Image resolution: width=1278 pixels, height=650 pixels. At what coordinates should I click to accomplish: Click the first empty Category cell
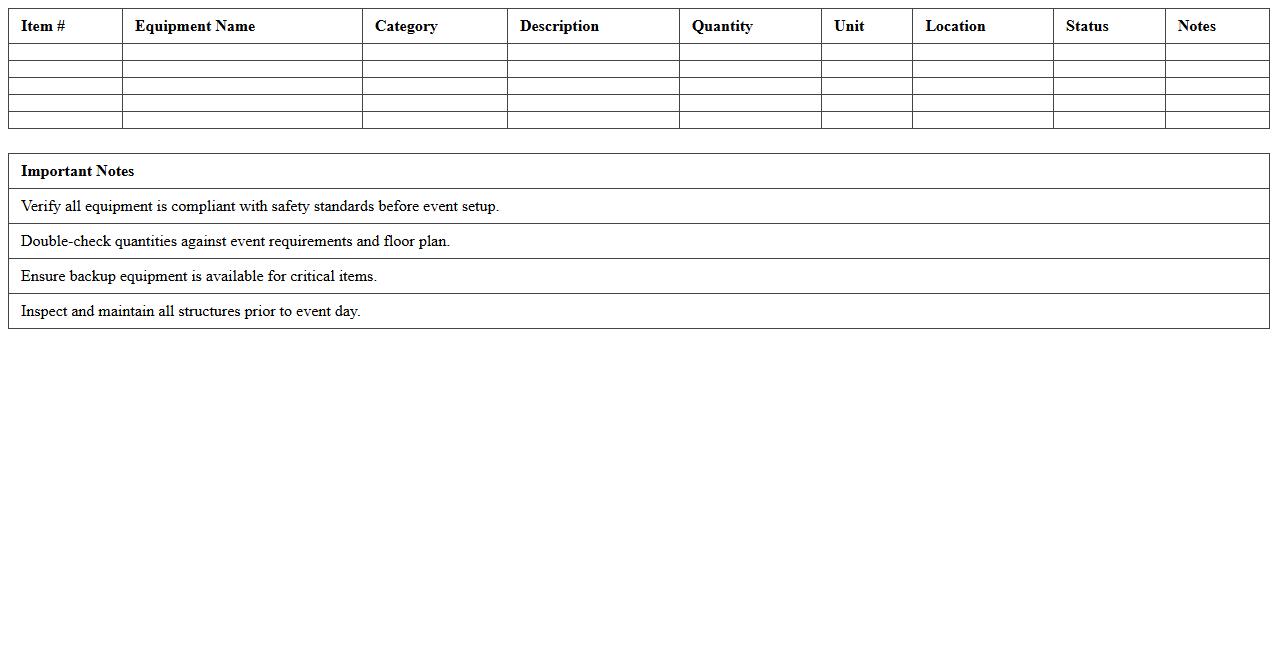(434, 51)
